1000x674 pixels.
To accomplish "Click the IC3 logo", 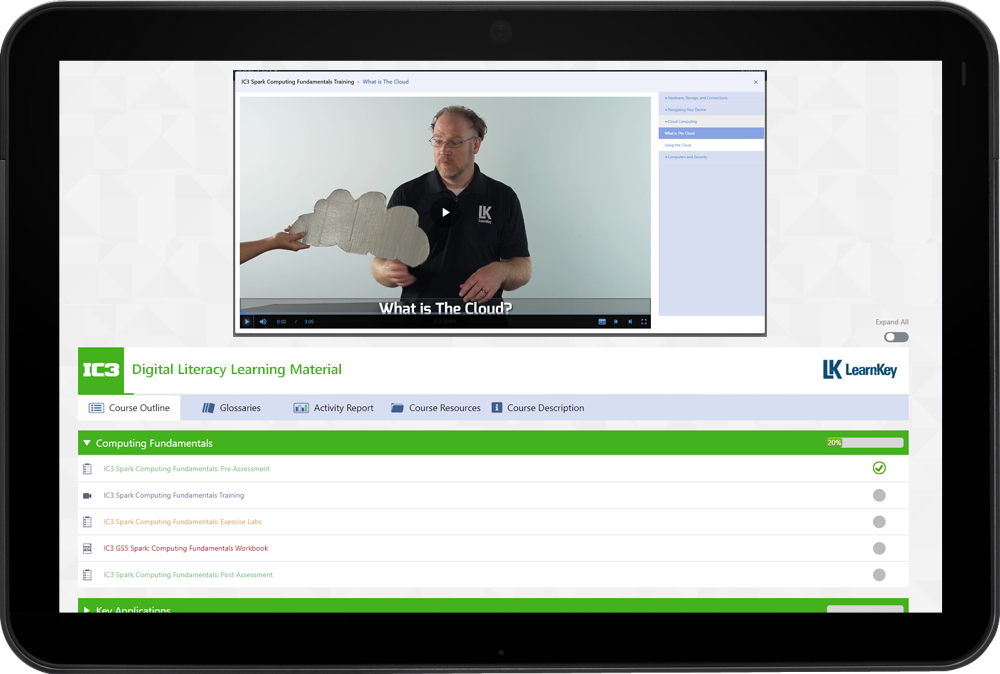I will pyautogui.click(x=101, y=370).
